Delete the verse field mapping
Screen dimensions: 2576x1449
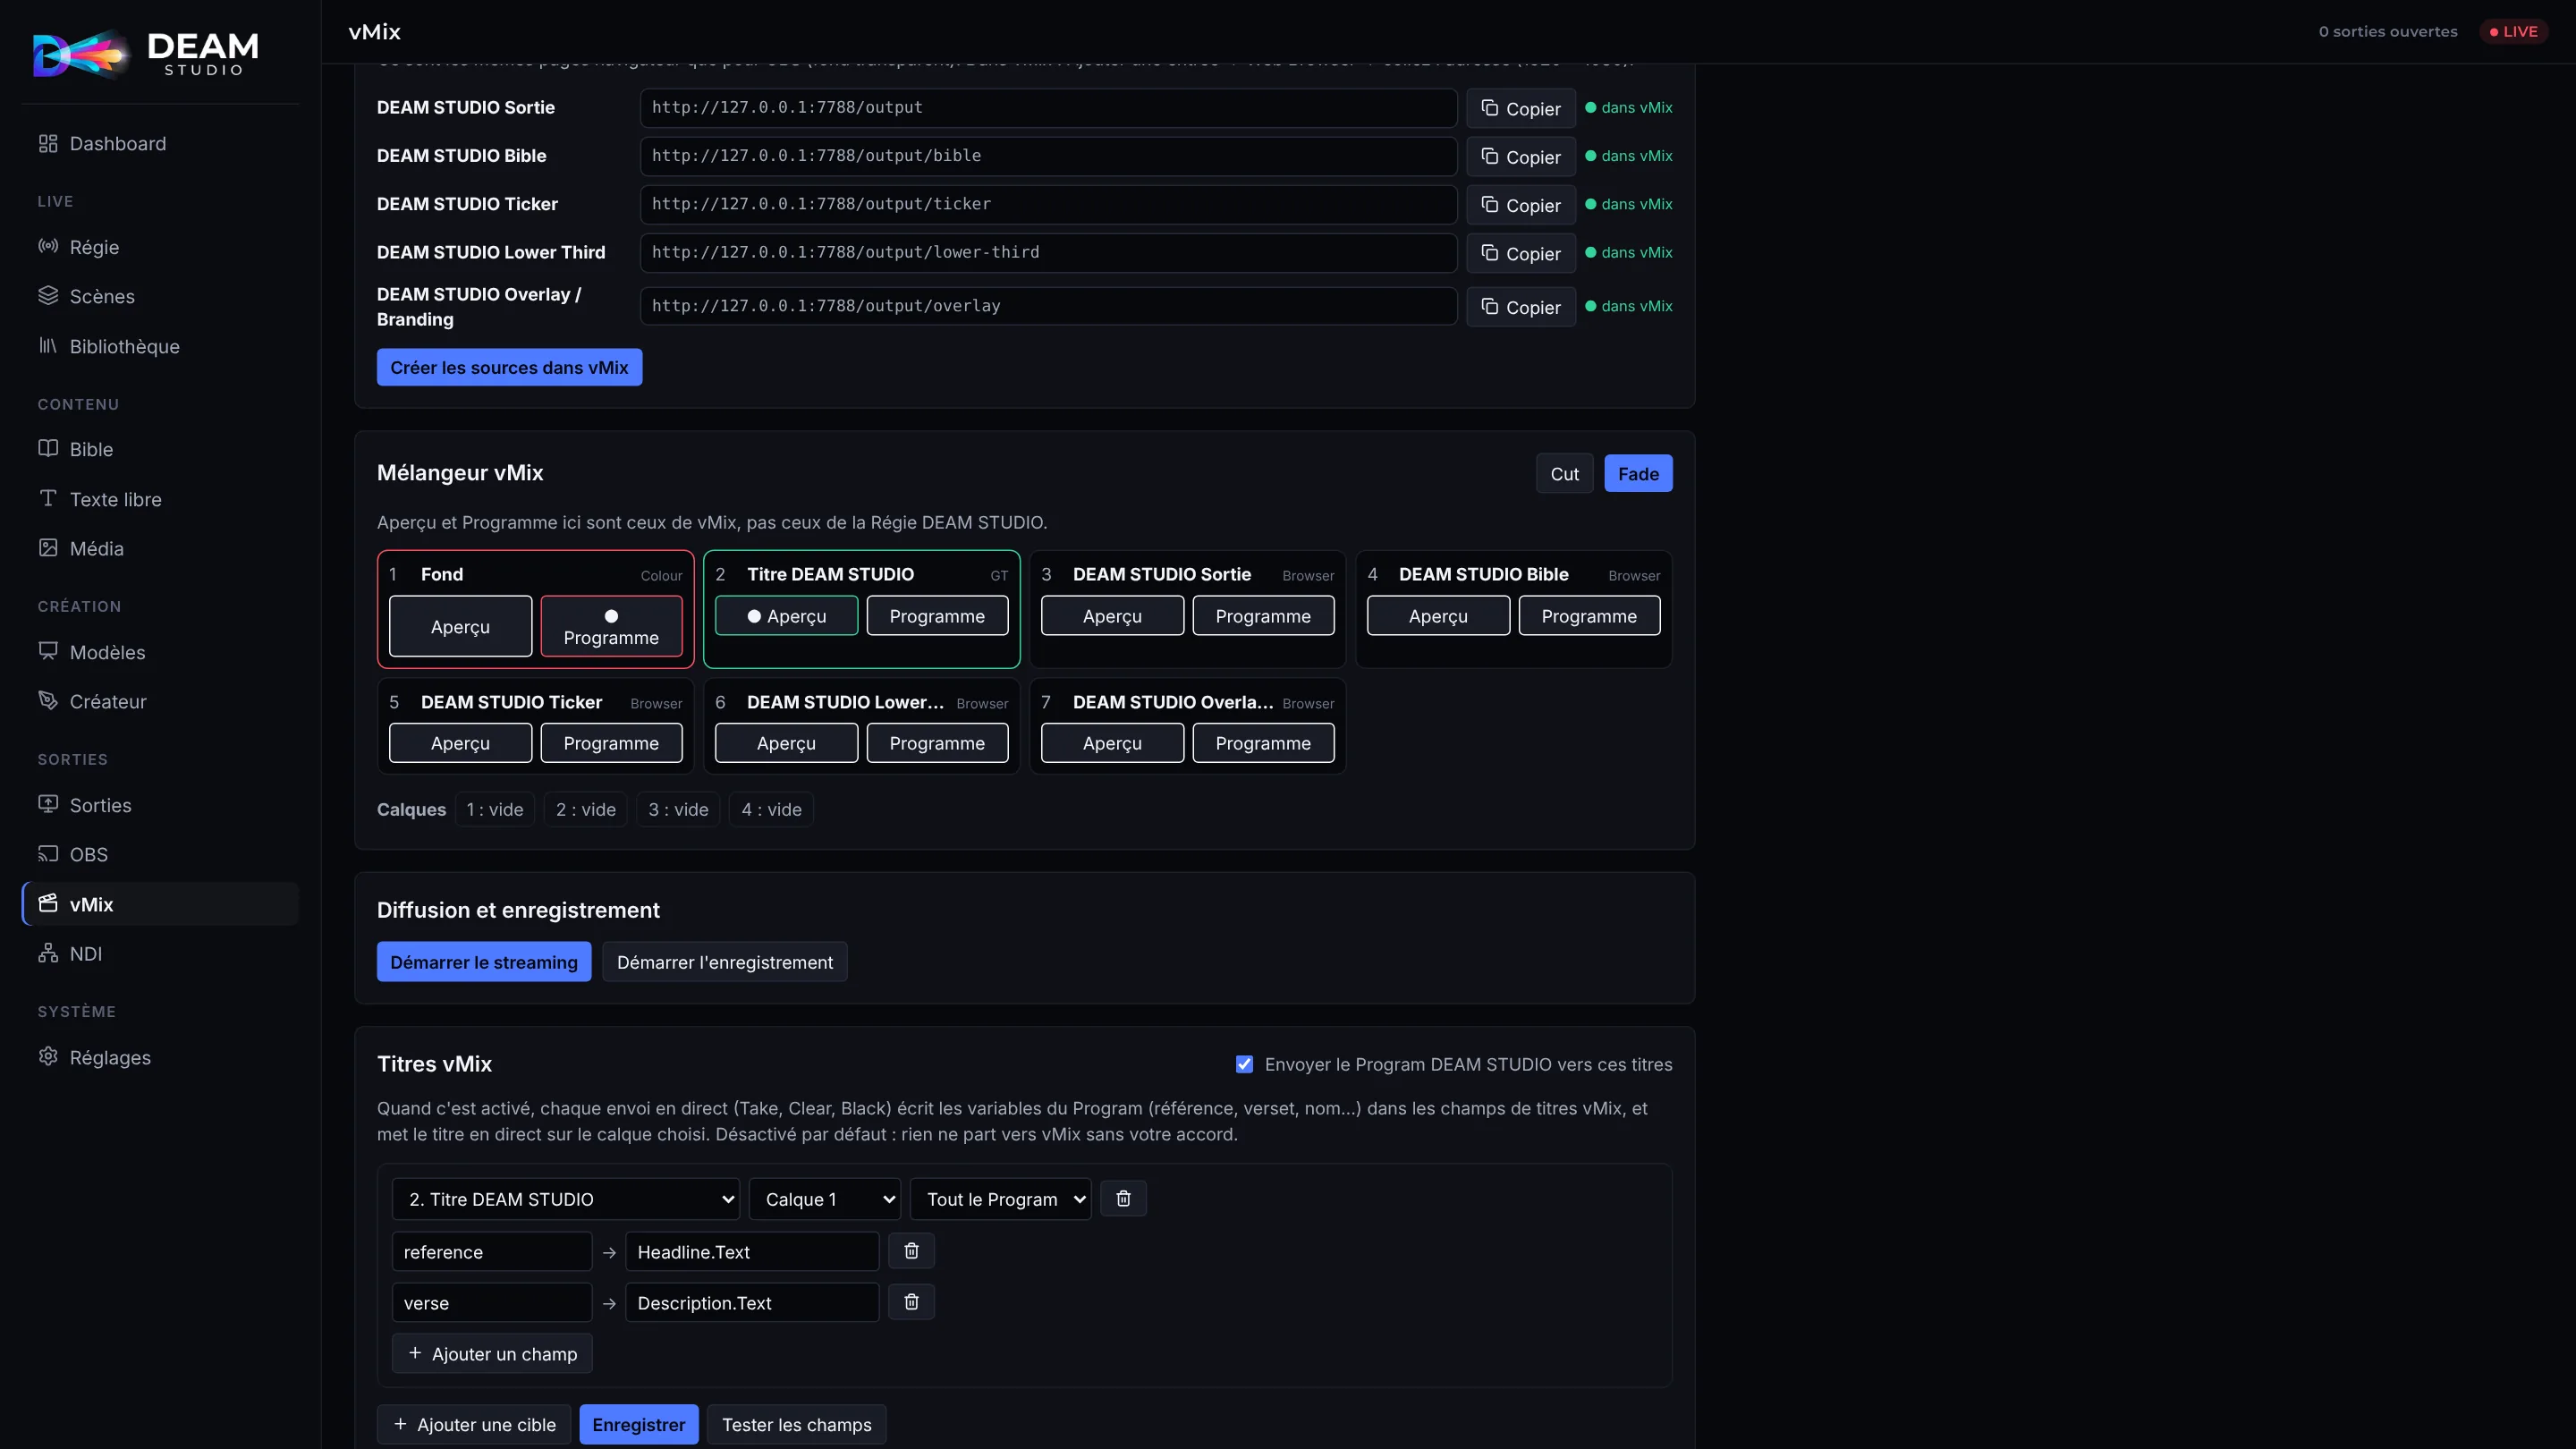coord(911,1302)
